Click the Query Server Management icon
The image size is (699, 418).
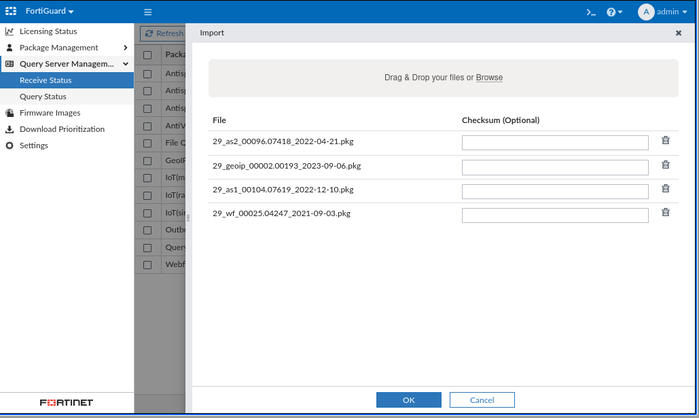pyautogui.click(x=9, y=64)
